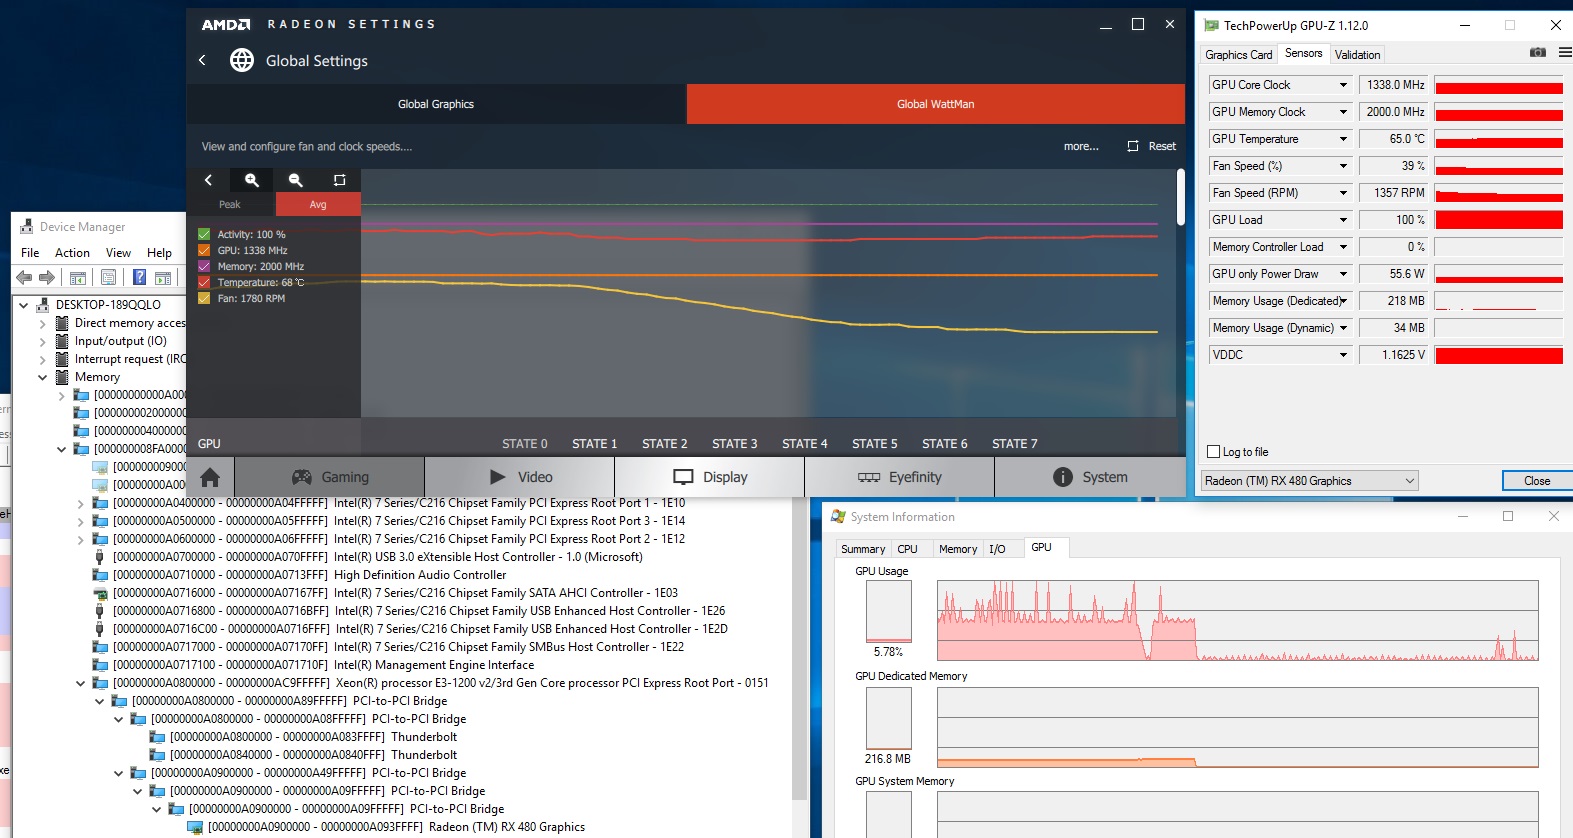The width and height of the screenshot is (1573, 838).
Task: Click the Radeon Settings vertical scrollbar thumb
Action: point(1181,196)
